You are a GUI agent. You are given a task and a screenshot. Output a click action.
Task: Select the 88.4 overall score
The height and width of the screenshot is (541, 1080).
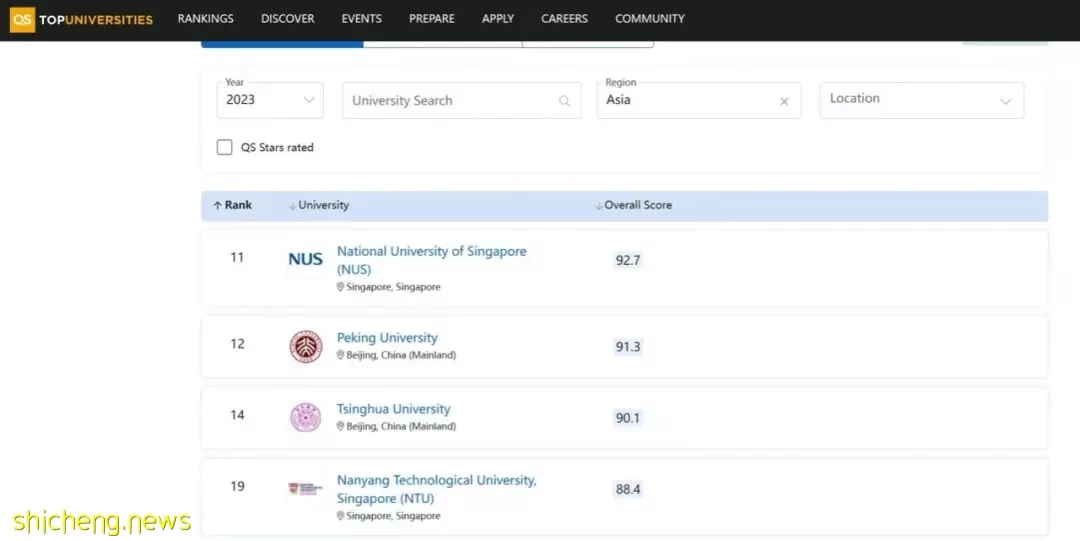[x=627, y=489]
